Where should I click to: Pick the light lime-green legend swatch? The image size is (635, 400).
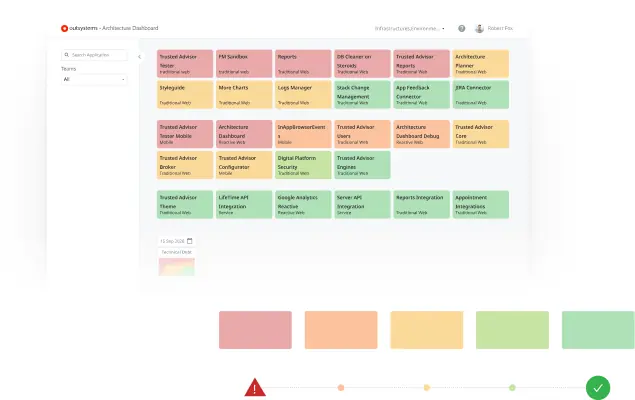point(512,330)
